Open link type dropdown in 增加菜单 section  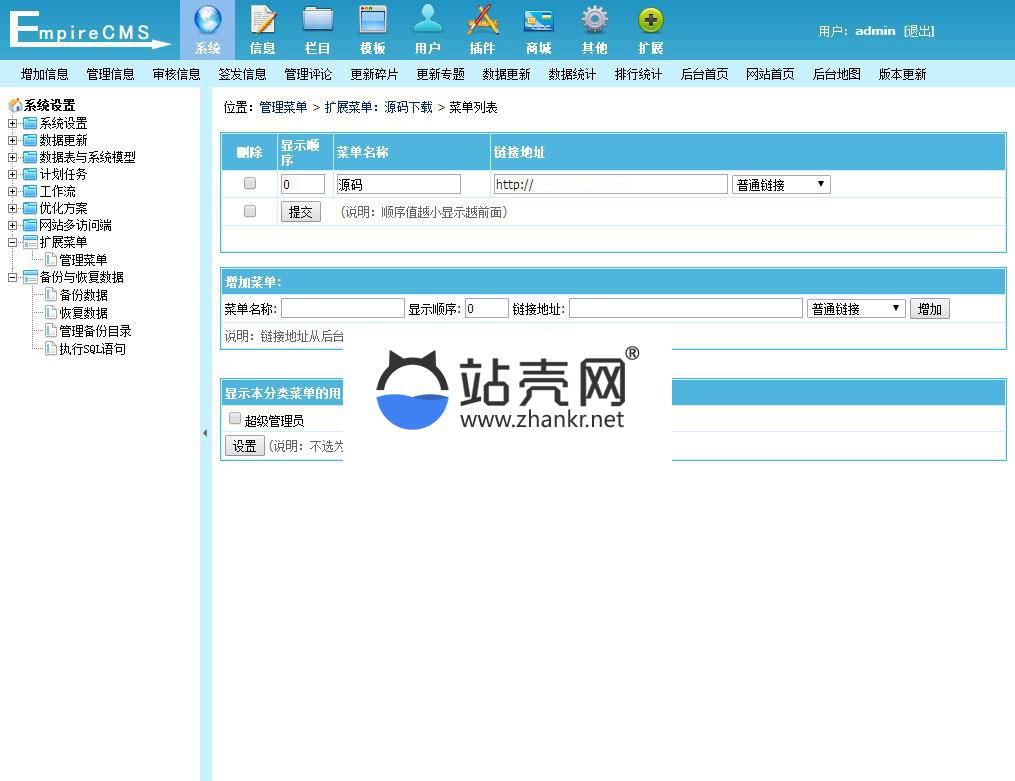[856, 309]
